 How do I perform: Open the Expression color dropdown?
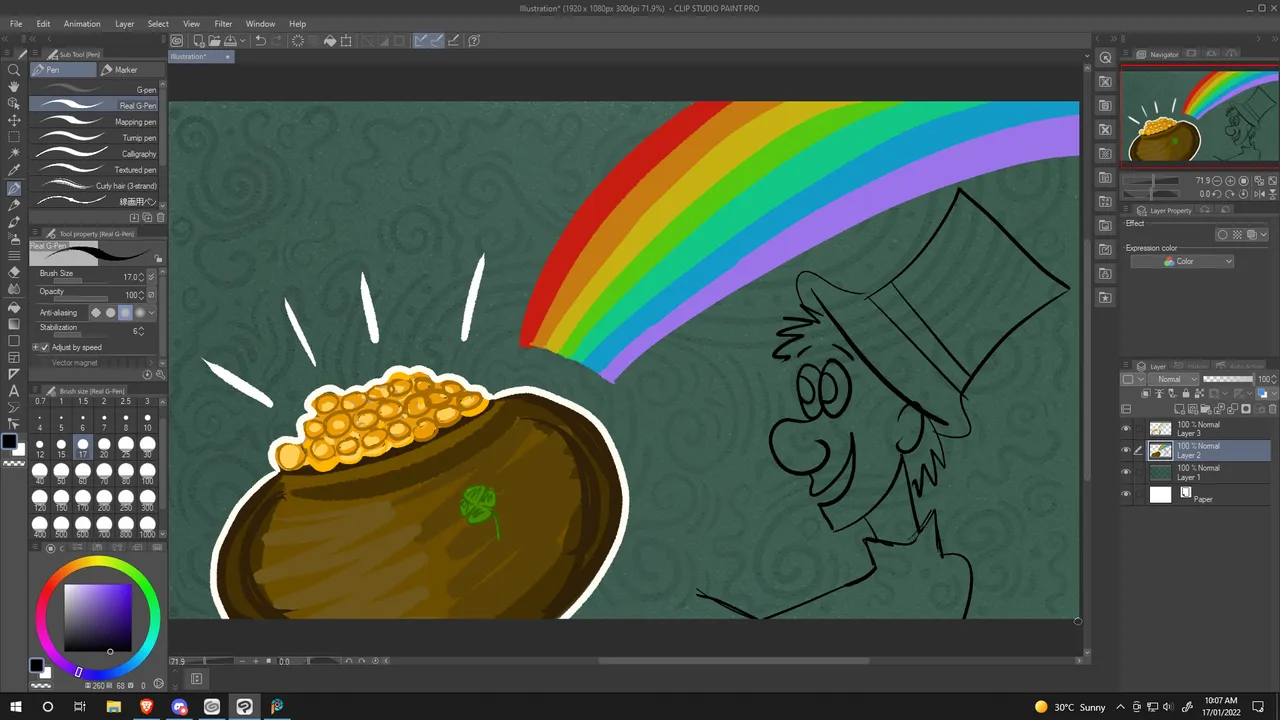[x=1182, y=261]
